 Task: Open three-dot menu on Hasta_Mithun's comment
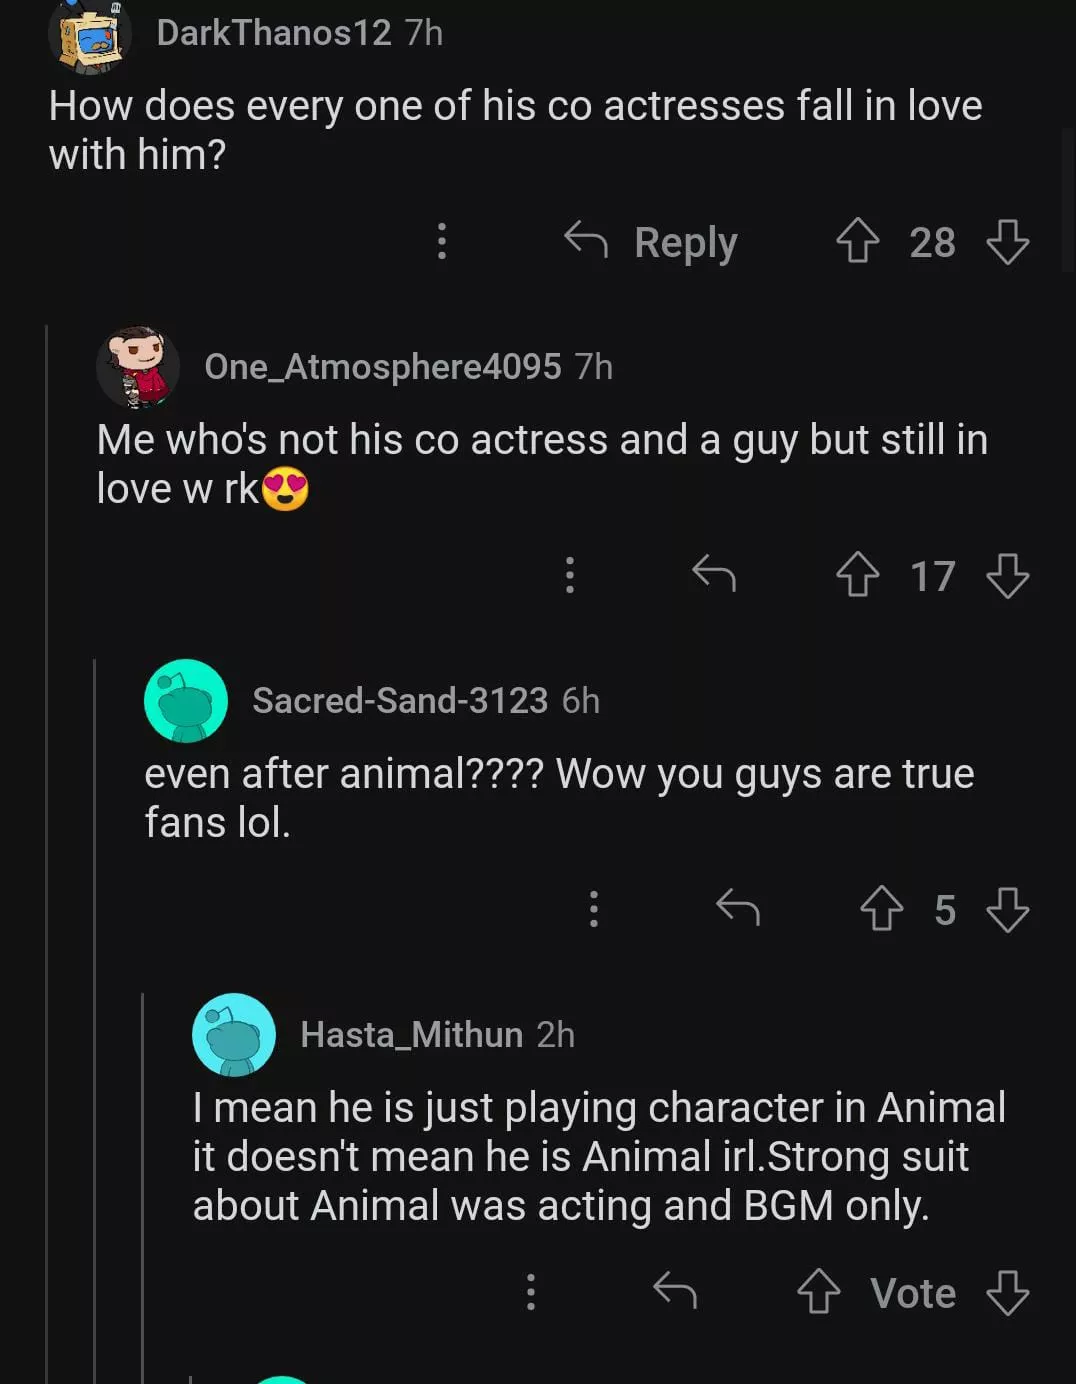531,1291
